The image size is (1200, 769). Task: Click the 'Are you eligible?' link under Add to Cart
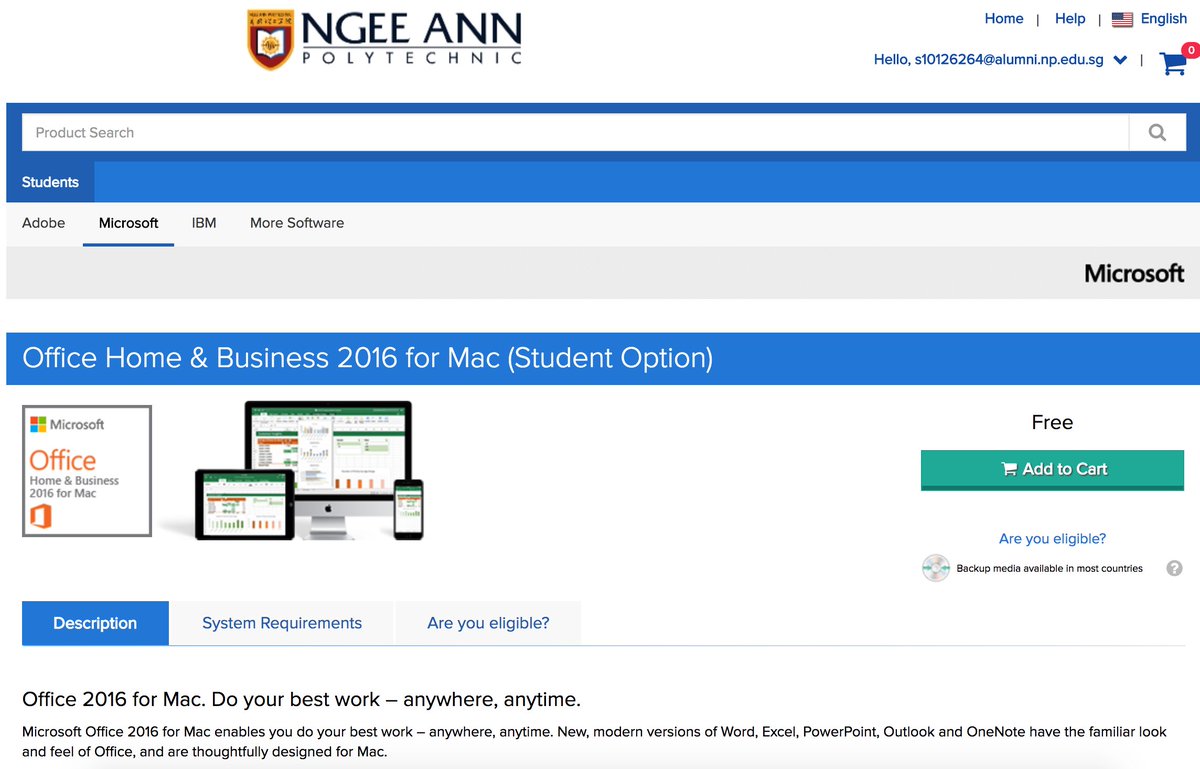(1052, 538)
